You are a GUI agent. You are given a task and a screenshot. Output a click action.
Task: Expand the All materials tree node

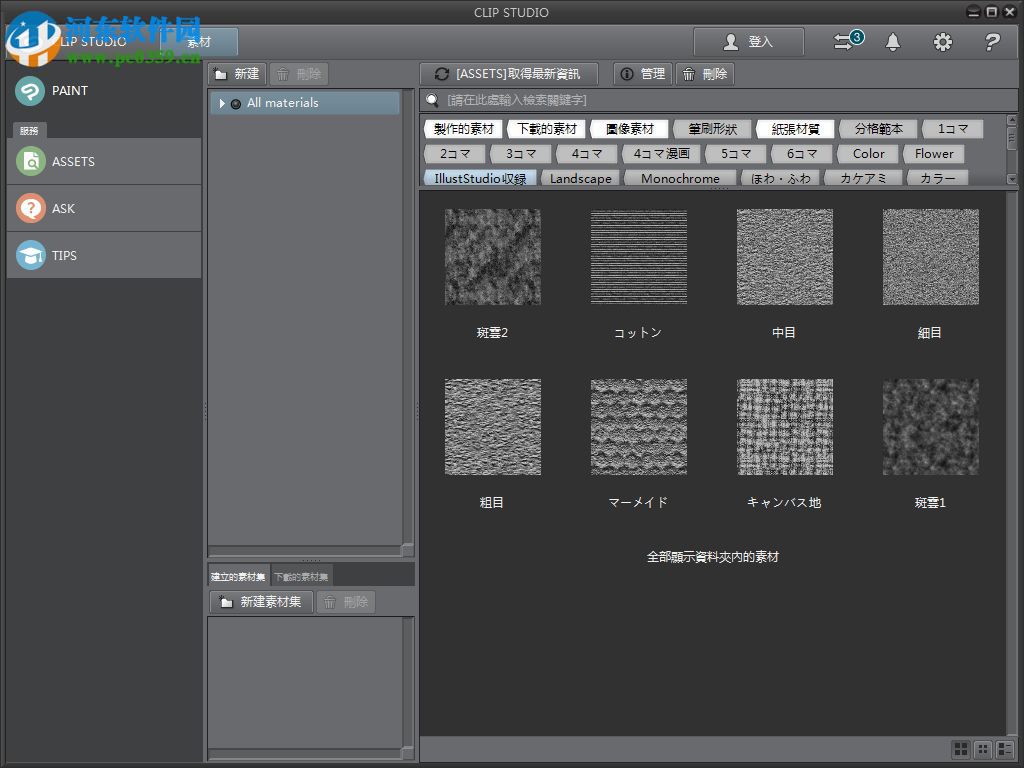pos(221,102)
